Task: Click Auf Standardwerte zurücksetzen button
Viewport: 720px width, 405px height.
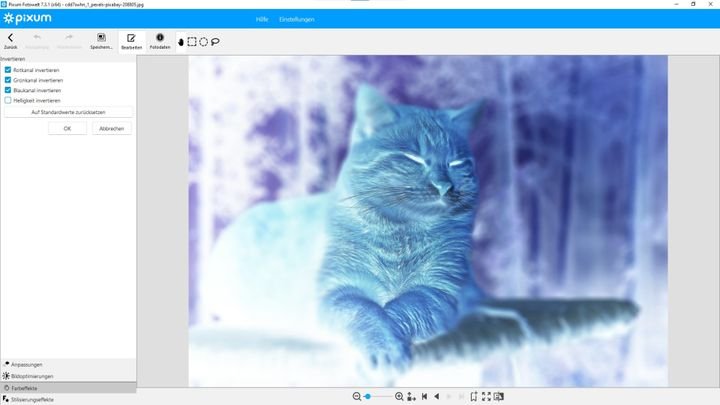Action: 68,112
